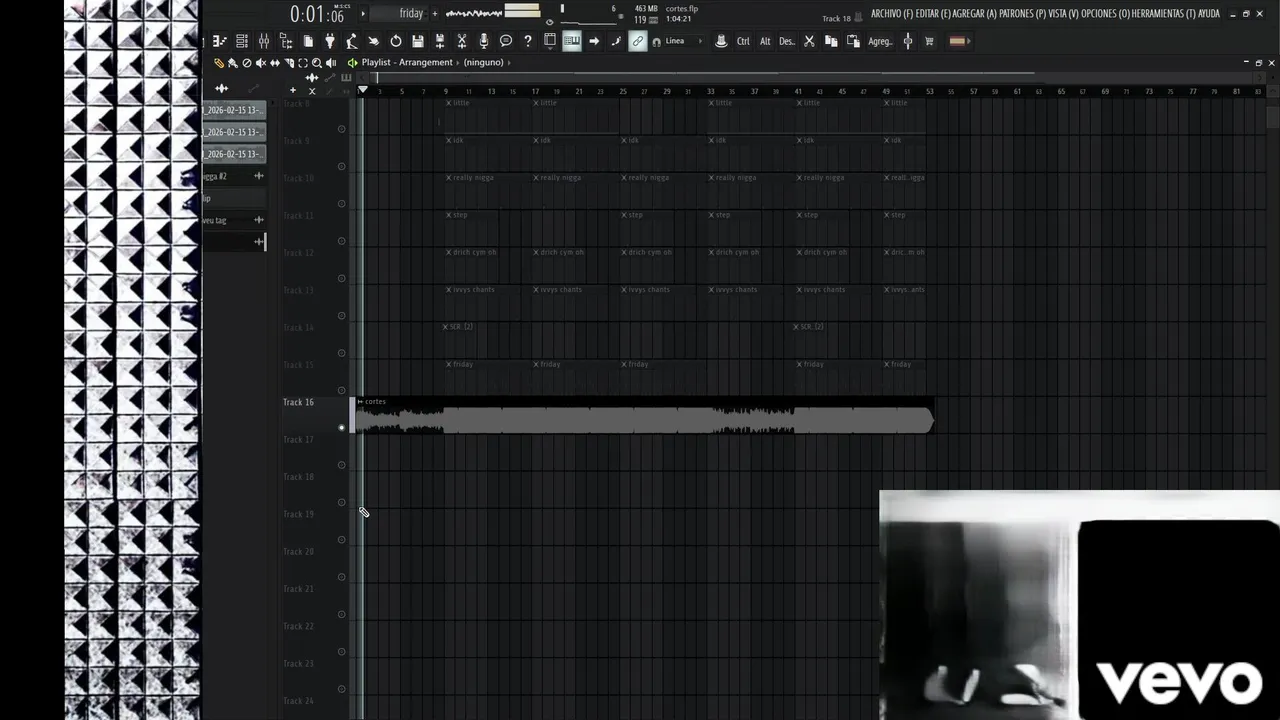The height and width of the screenshot is (720, 1280).
Task: Open the OPCIONES (O) menu
Action: (1106, 14)
